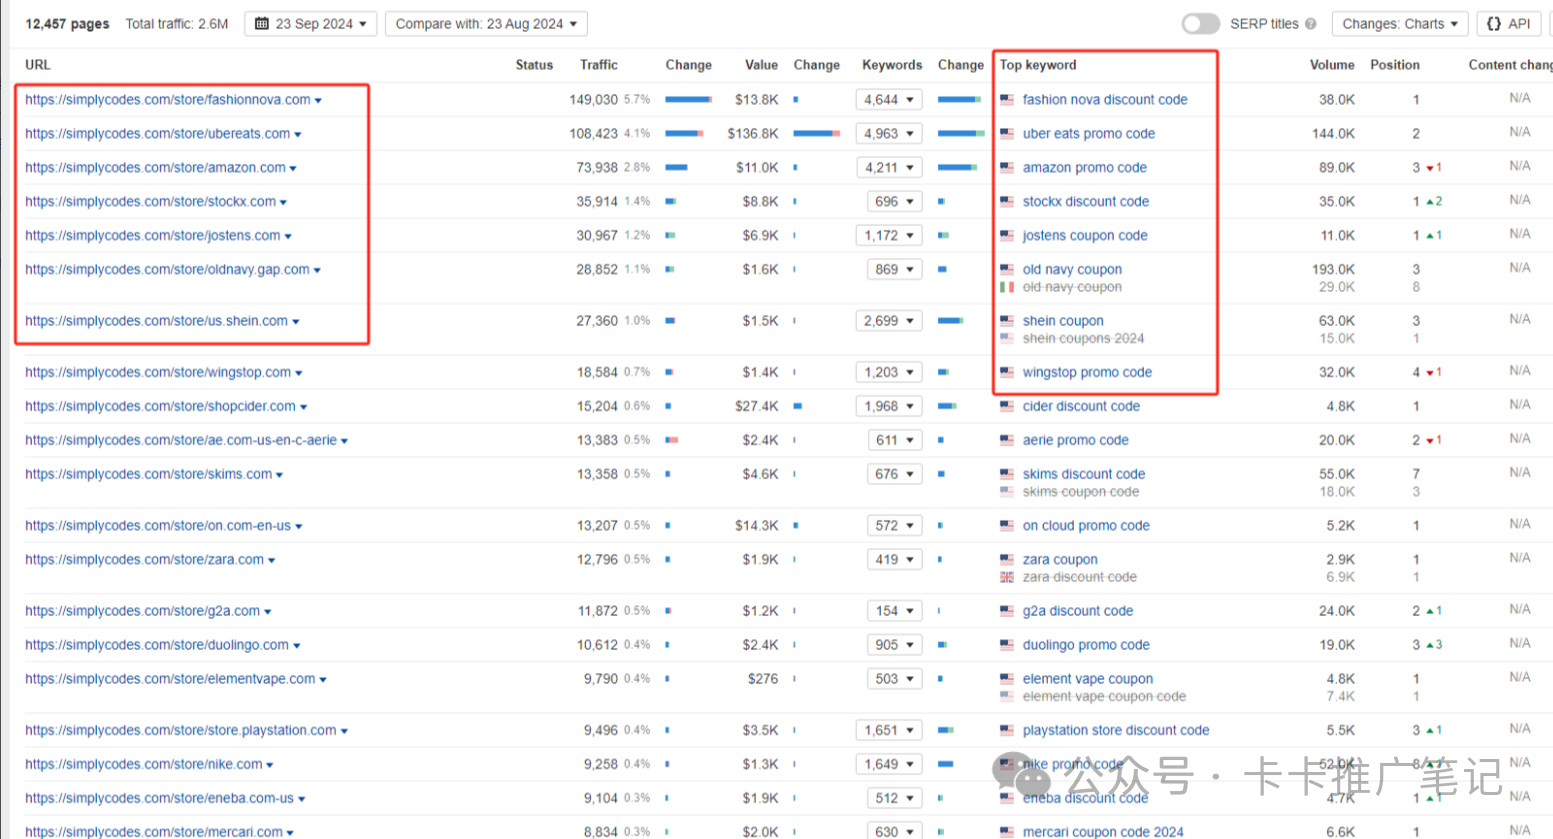The image size is (1553, 839).
Task: Click the UK flag beside zara discount code
Action: 1007,577
